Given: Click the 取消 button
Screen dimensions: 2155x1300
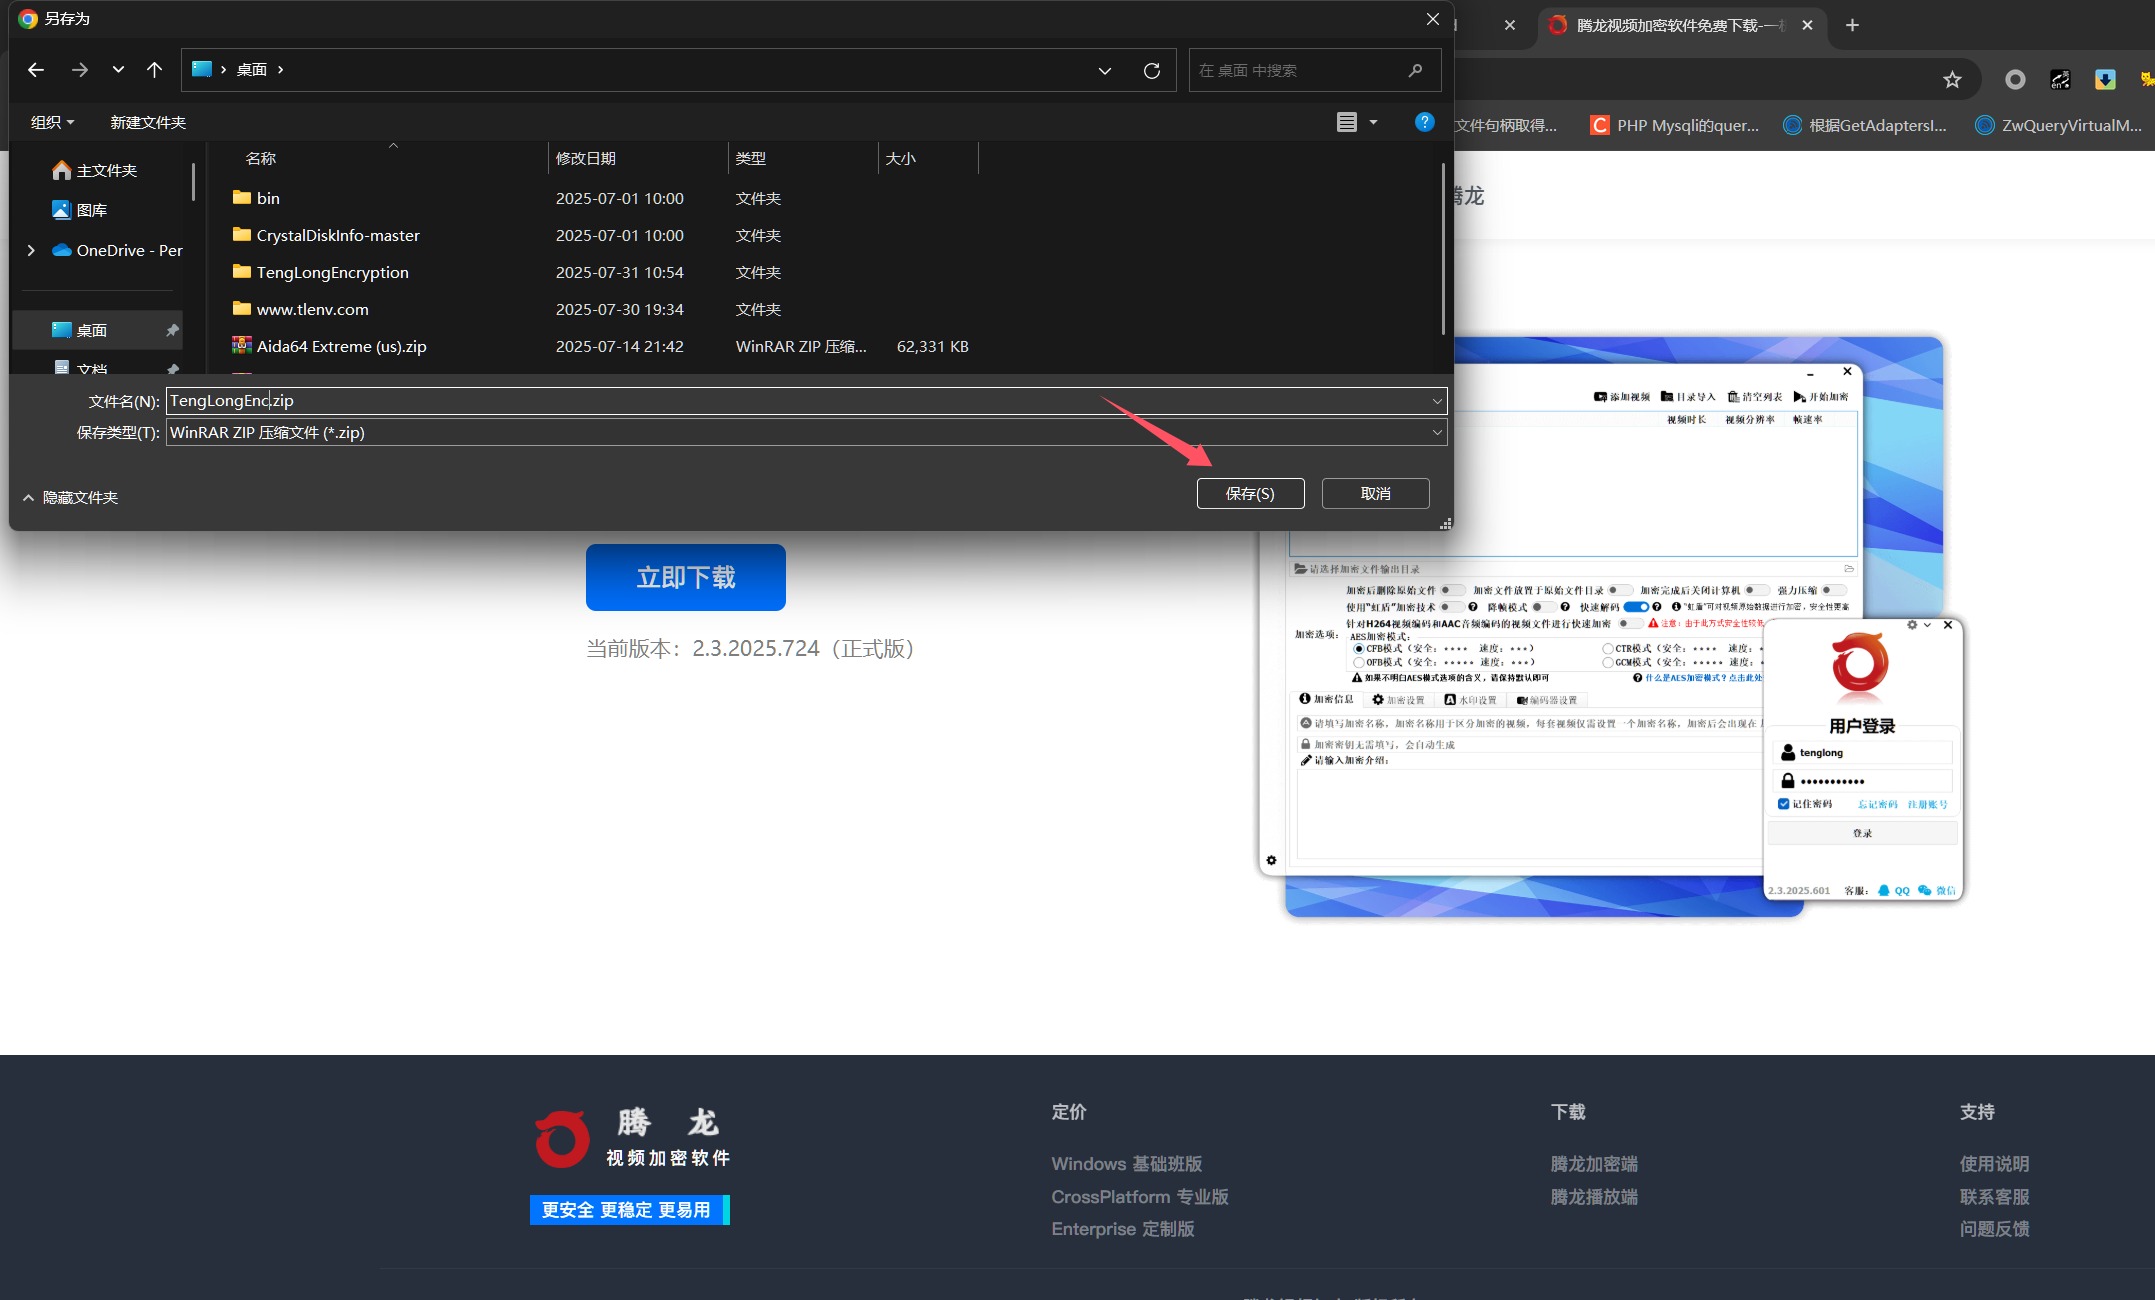Looking at the screenshot, I should [x=1375, y=493].
